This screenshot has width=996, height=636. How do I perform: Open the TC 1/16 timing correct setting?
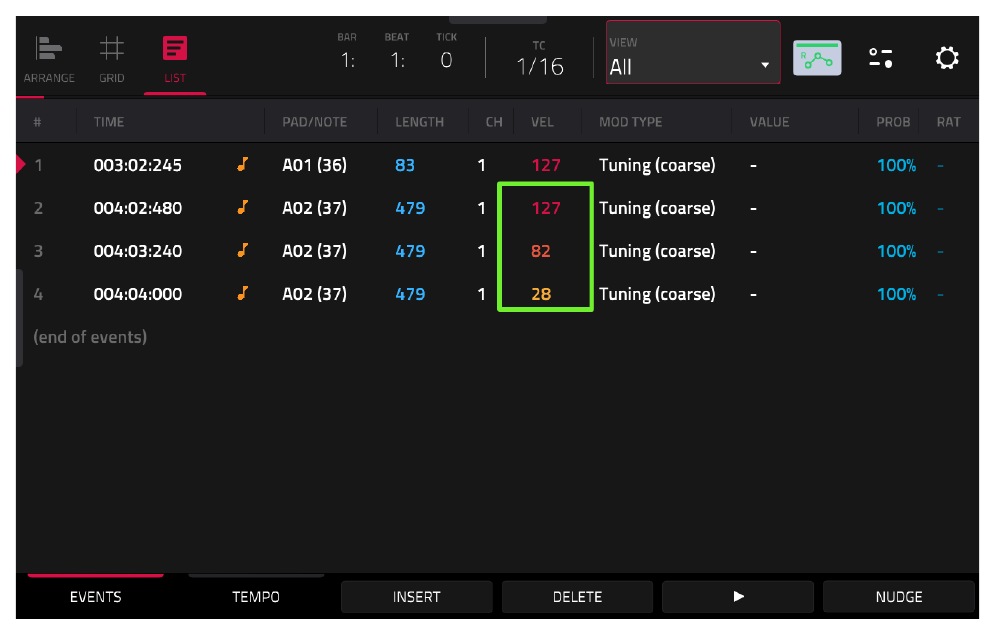(539, 59)
